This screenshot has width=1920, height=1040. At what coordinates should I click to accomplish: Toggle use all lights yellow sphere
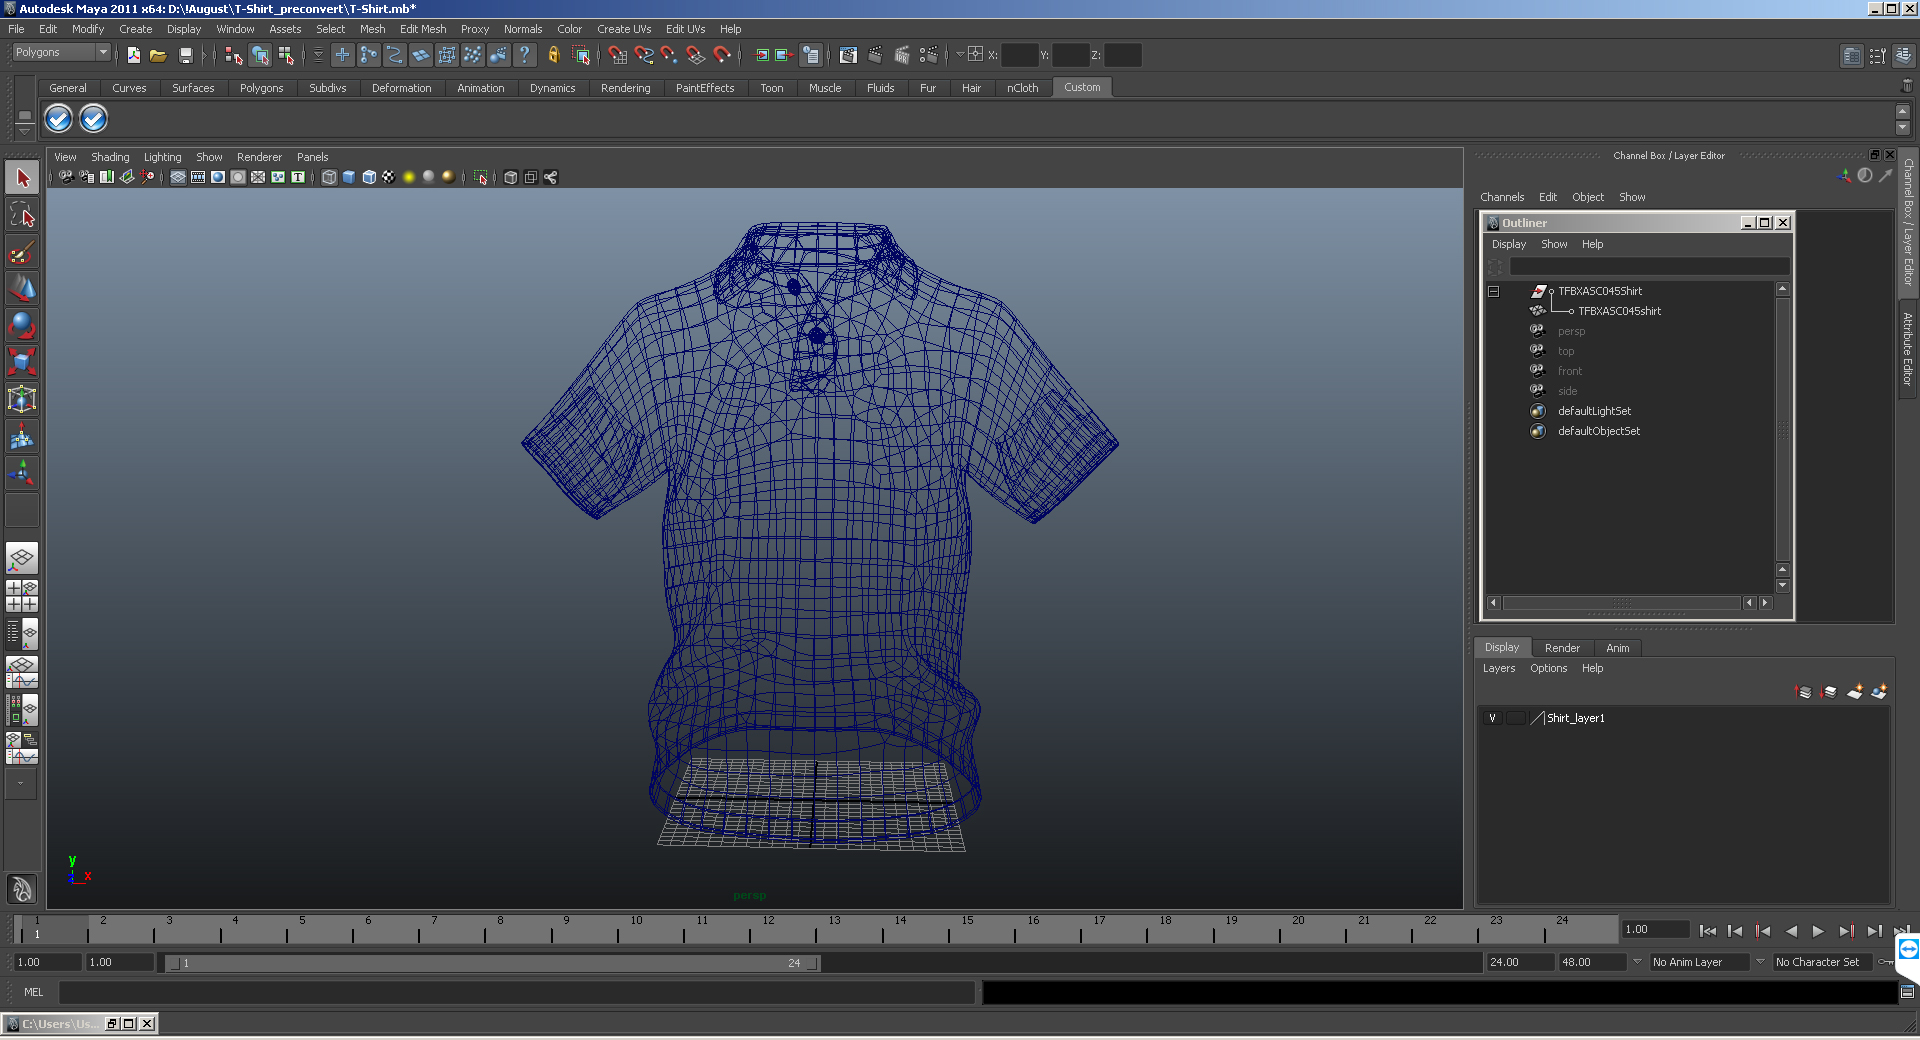(409, 177)
